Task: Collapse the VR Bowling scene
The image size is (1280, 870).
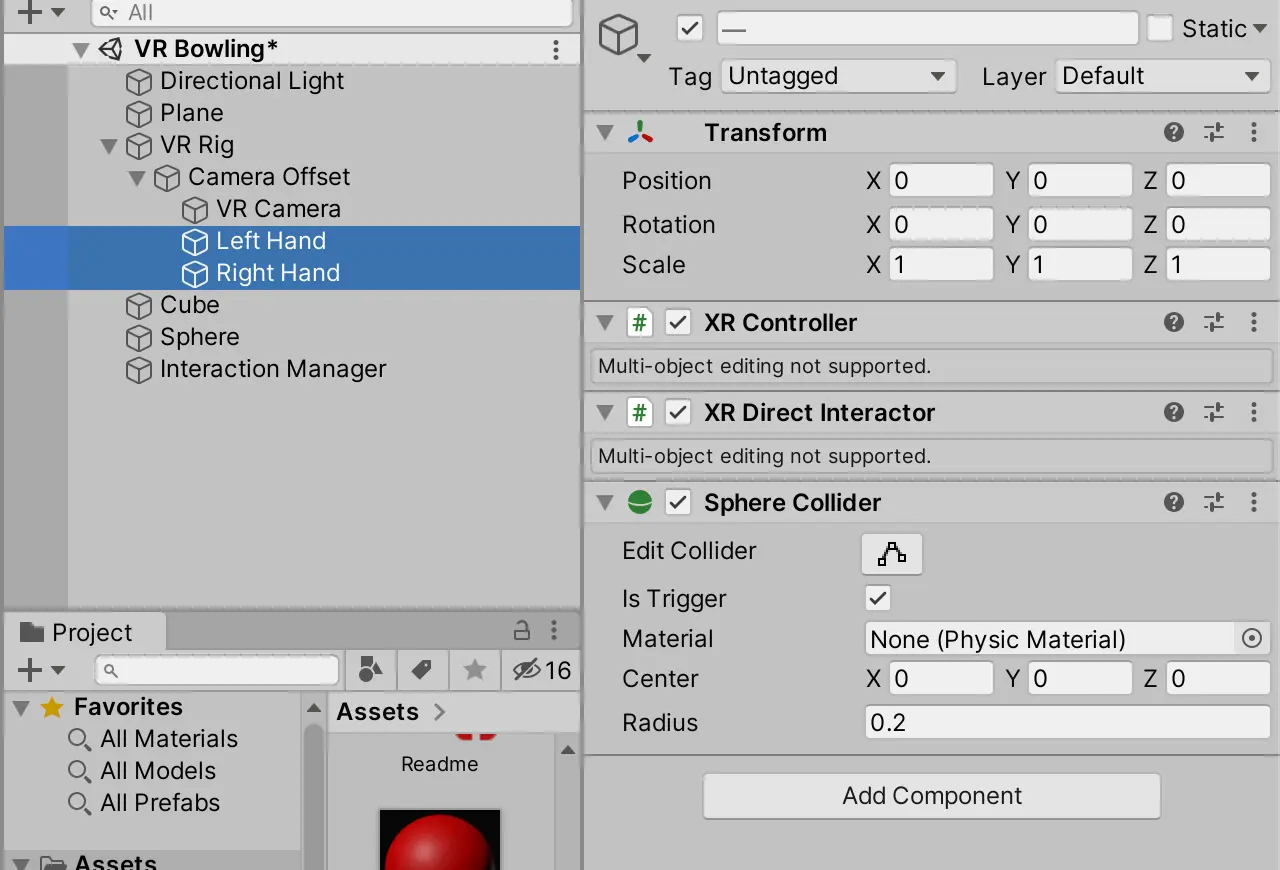Action: coord(82,49)
